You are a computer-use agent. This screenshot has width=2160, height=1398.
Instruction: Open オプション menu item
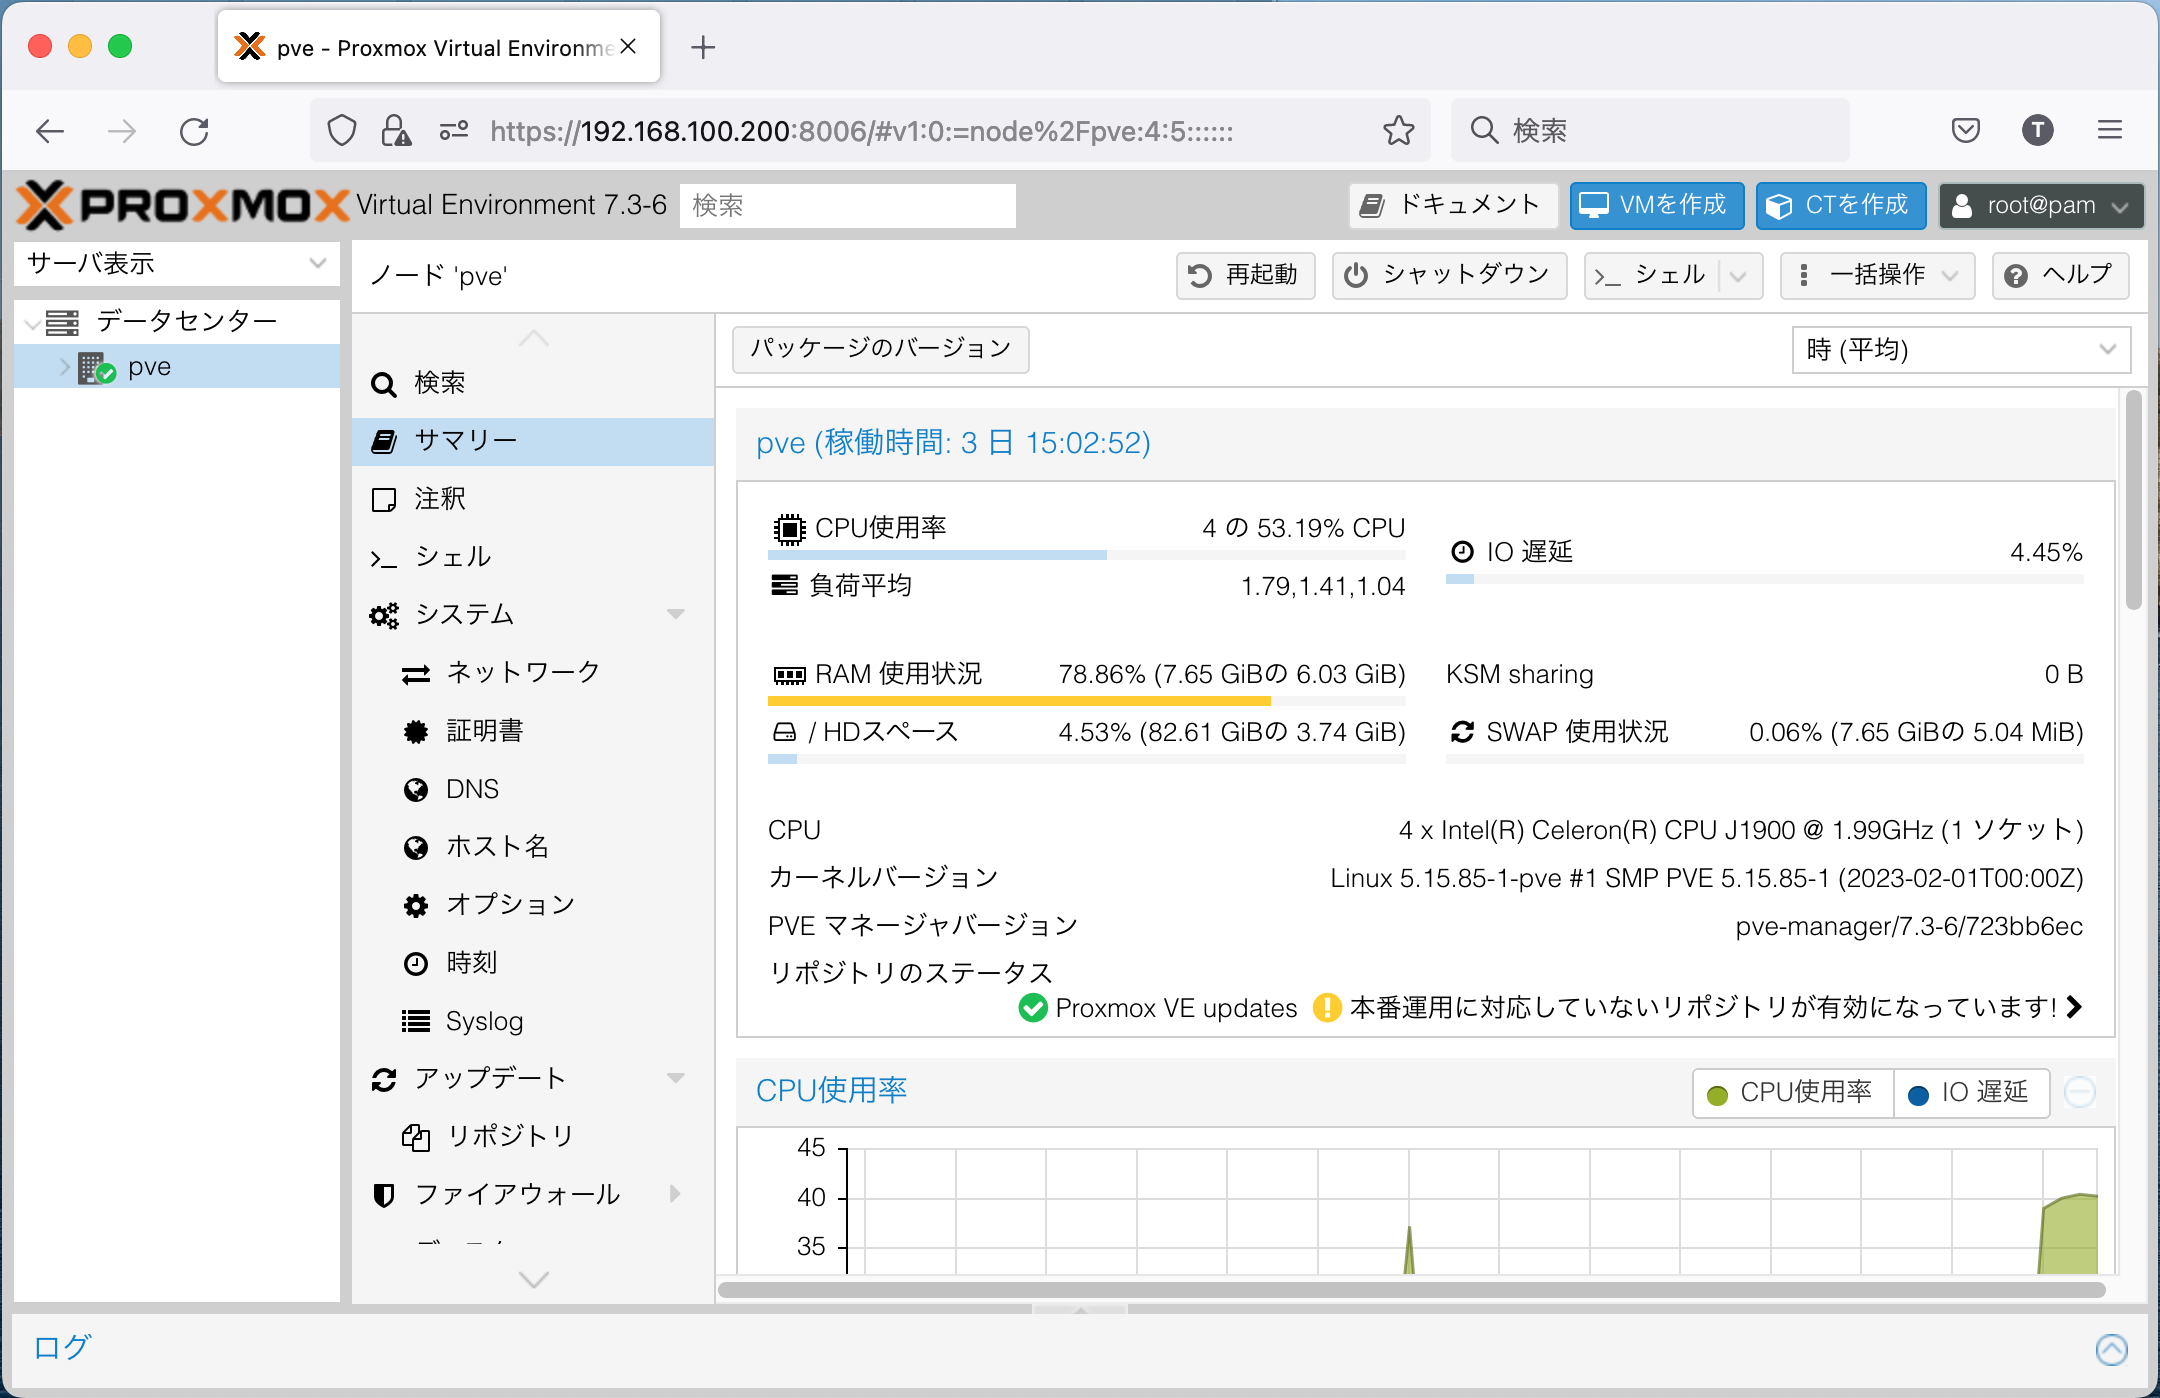click(533, 905)
